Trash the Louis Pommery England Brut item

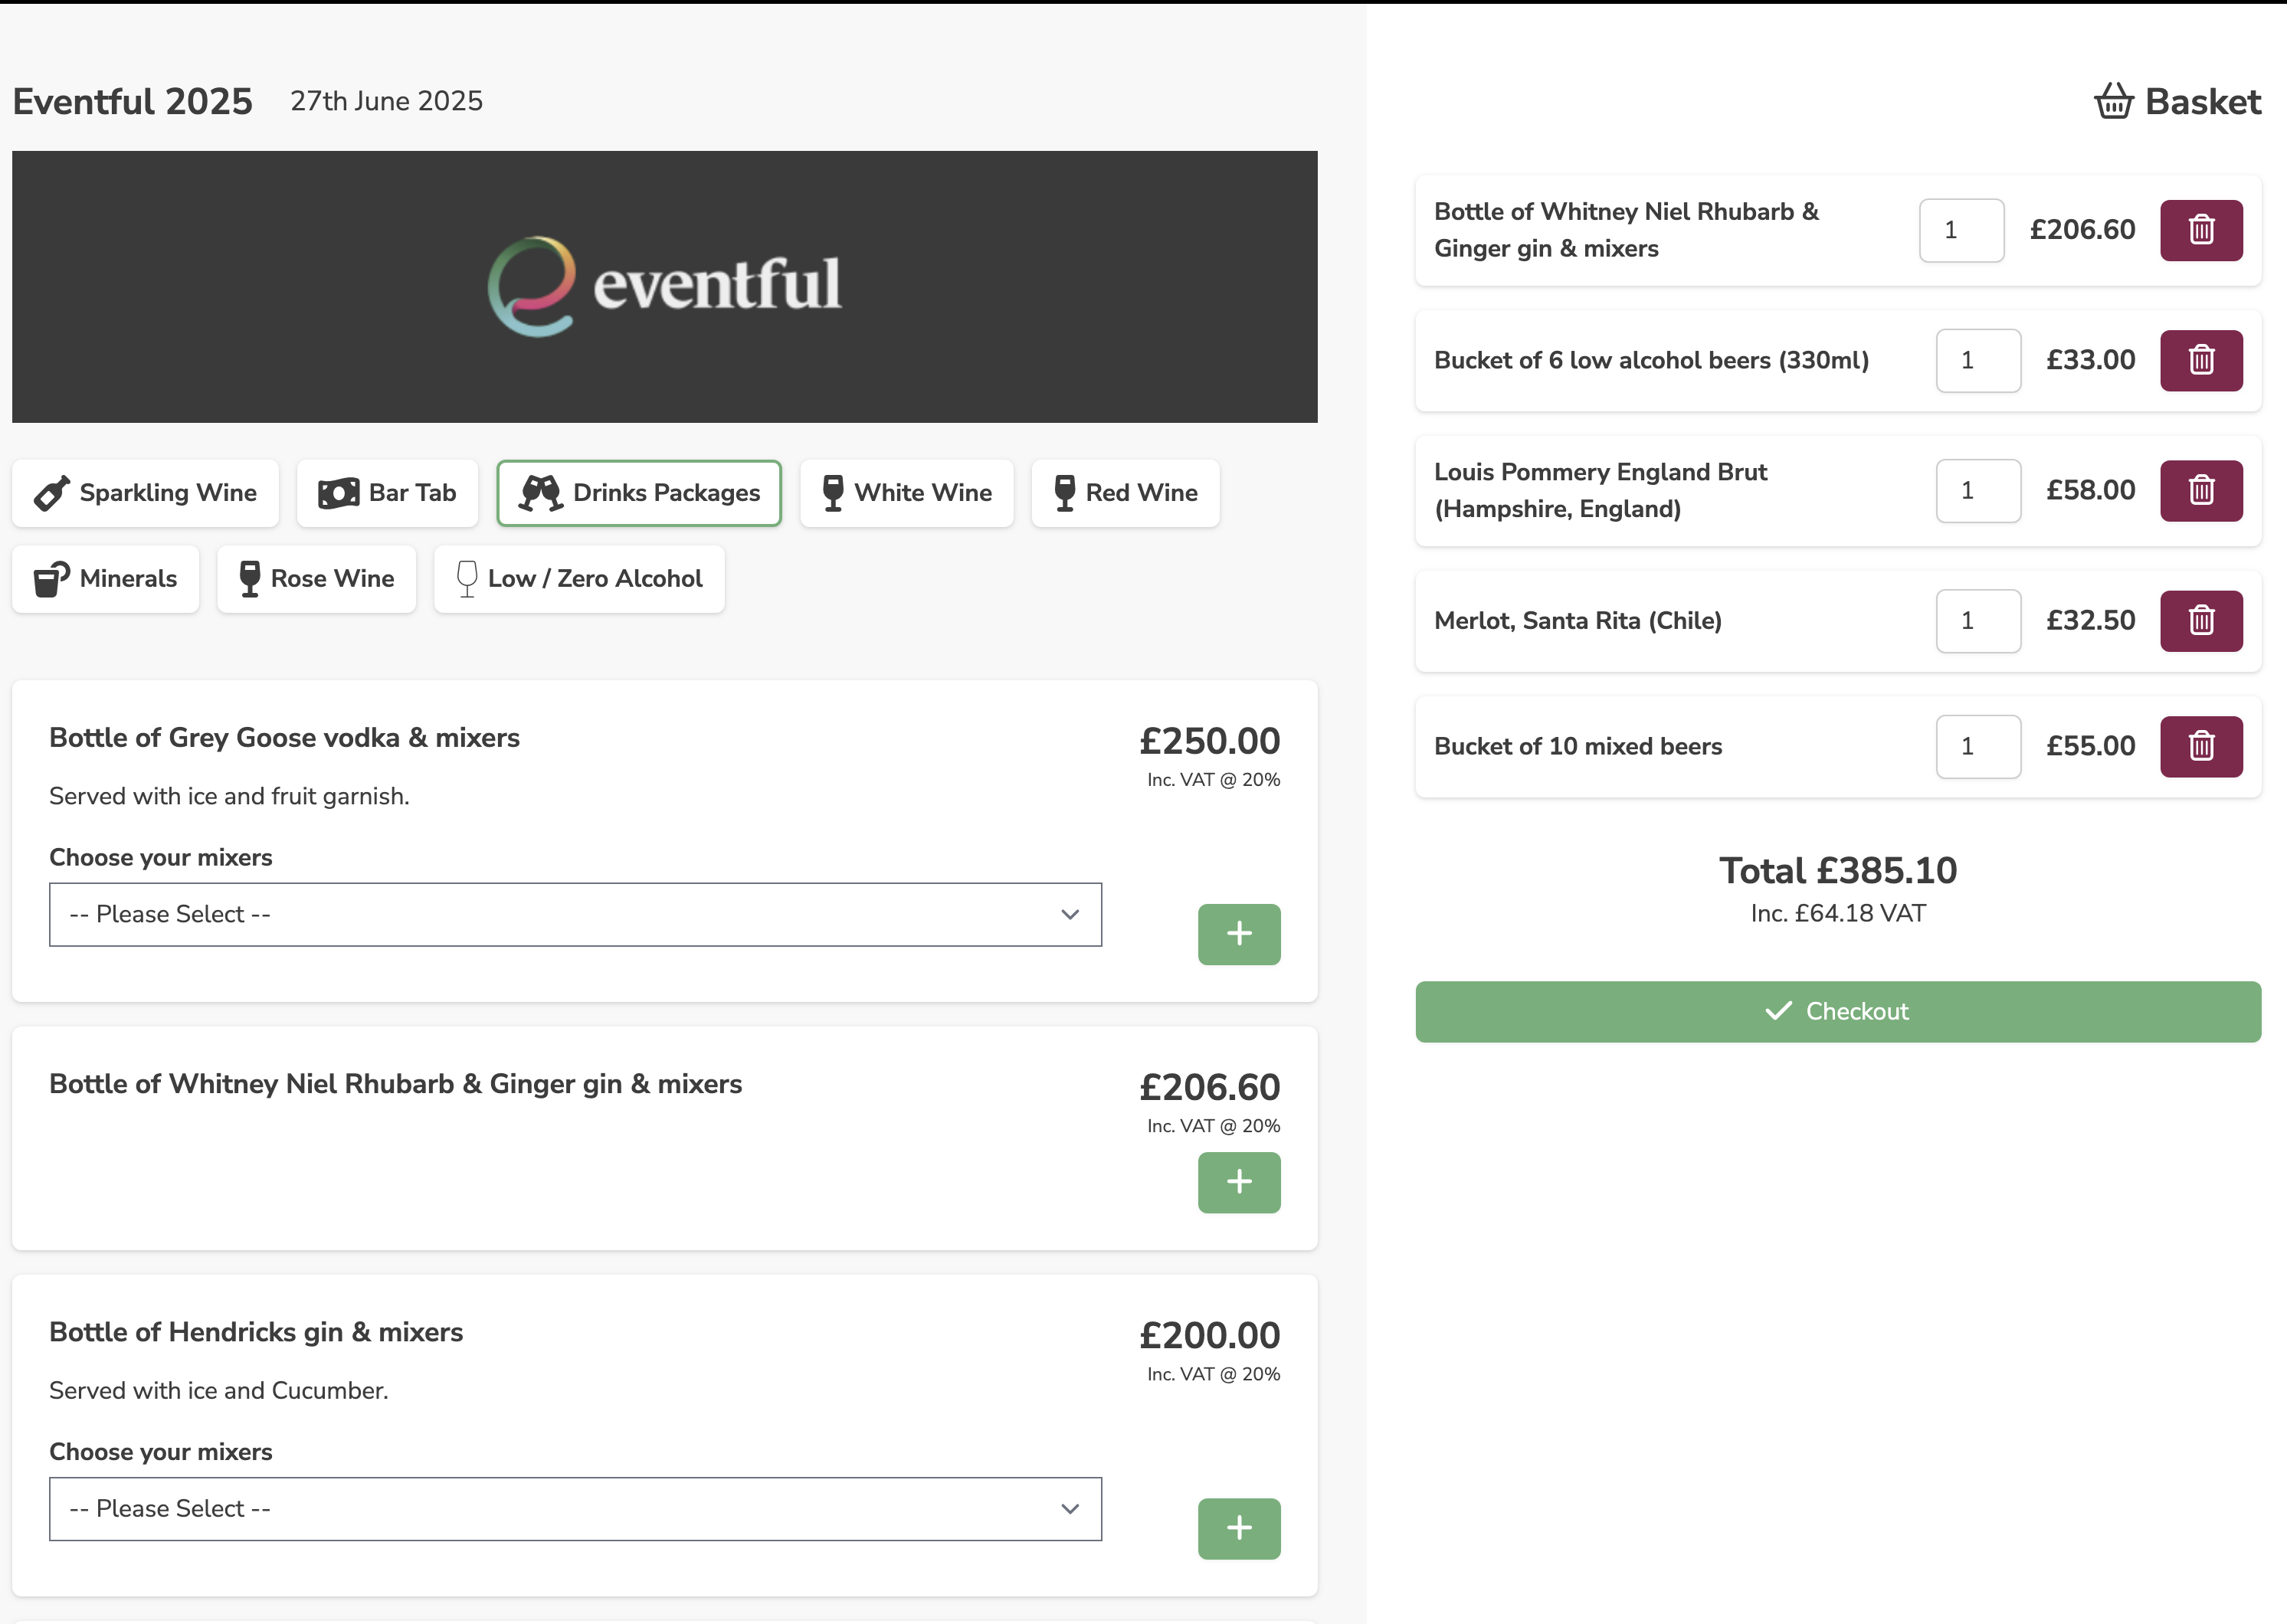2200,490
